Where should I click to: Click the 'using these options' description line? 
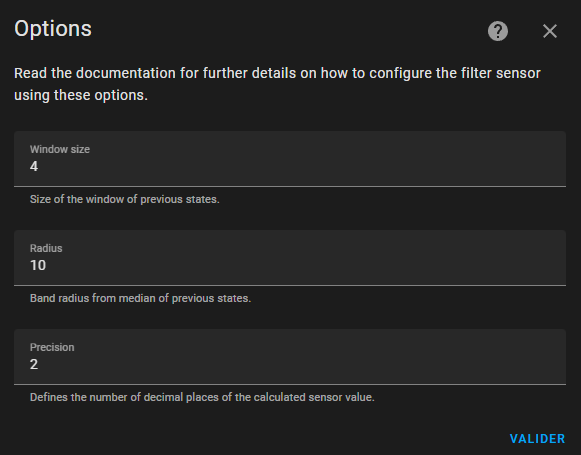(x=81, y=95)
